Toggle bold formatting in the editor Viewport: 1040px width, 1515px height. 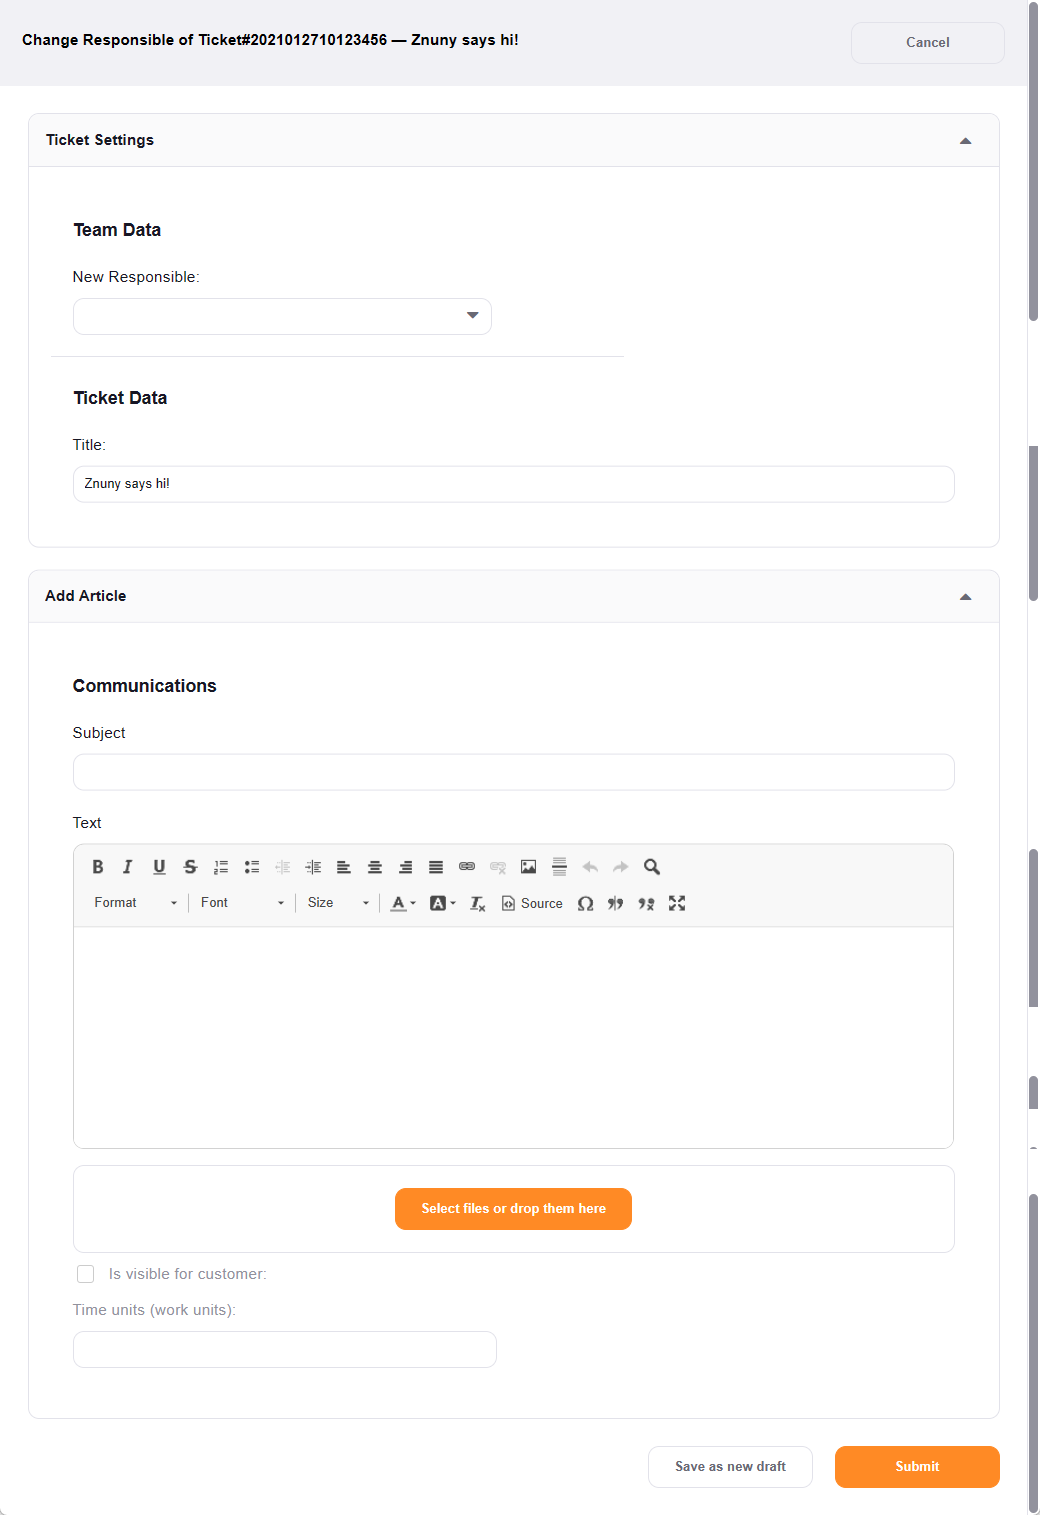(x=98, y=867)
